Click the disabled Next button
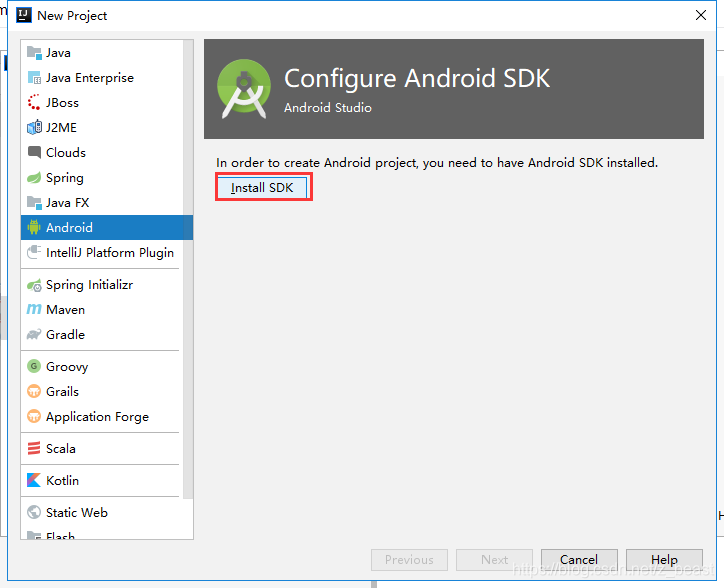 coord(495,560)
